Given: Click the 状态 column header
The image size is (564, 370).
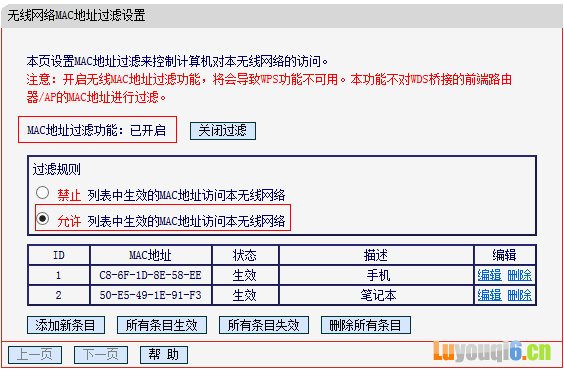Looking at the screenshot, I should (245, 255).
